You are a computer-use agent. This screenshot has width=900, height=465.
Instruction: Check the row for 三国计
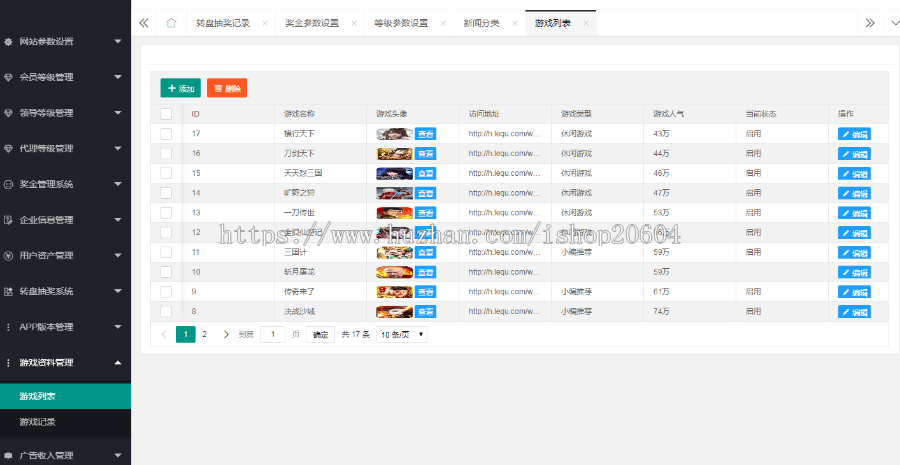click(166, 252)
